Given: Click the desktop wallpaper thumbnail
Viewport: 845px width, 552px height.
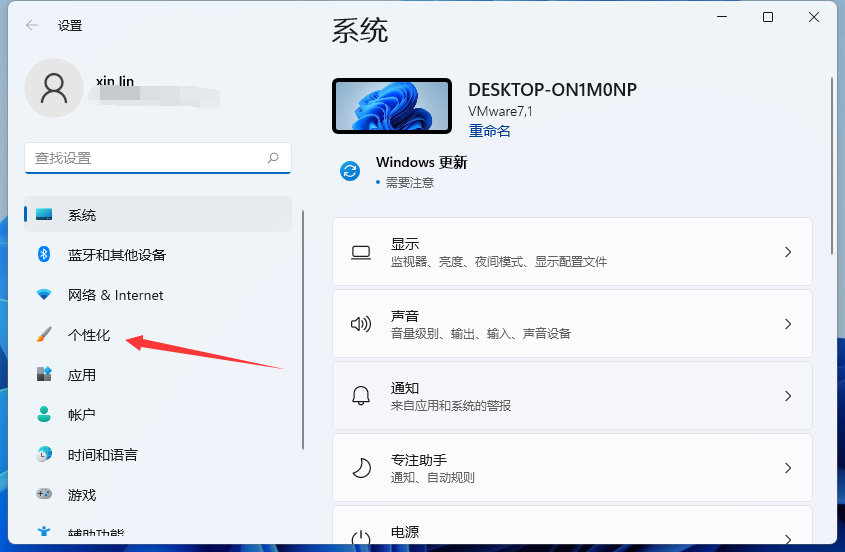Looking at the screenshot, I should [391, 106].
